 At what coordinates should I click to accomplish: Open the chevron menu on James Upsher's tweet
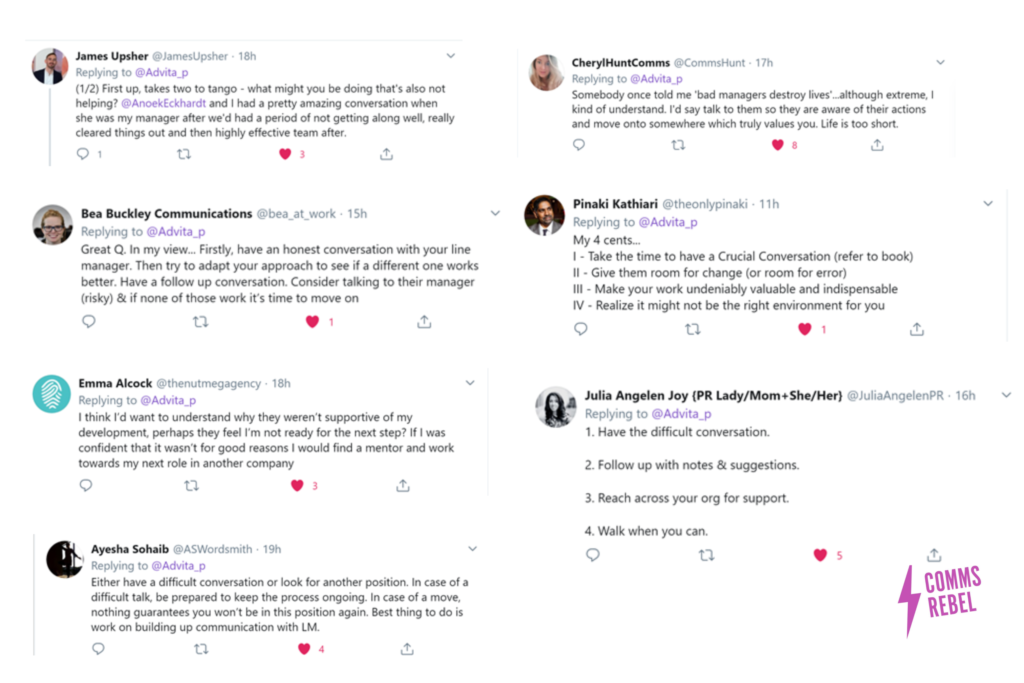pyautogui.click(x=451, y=56)
